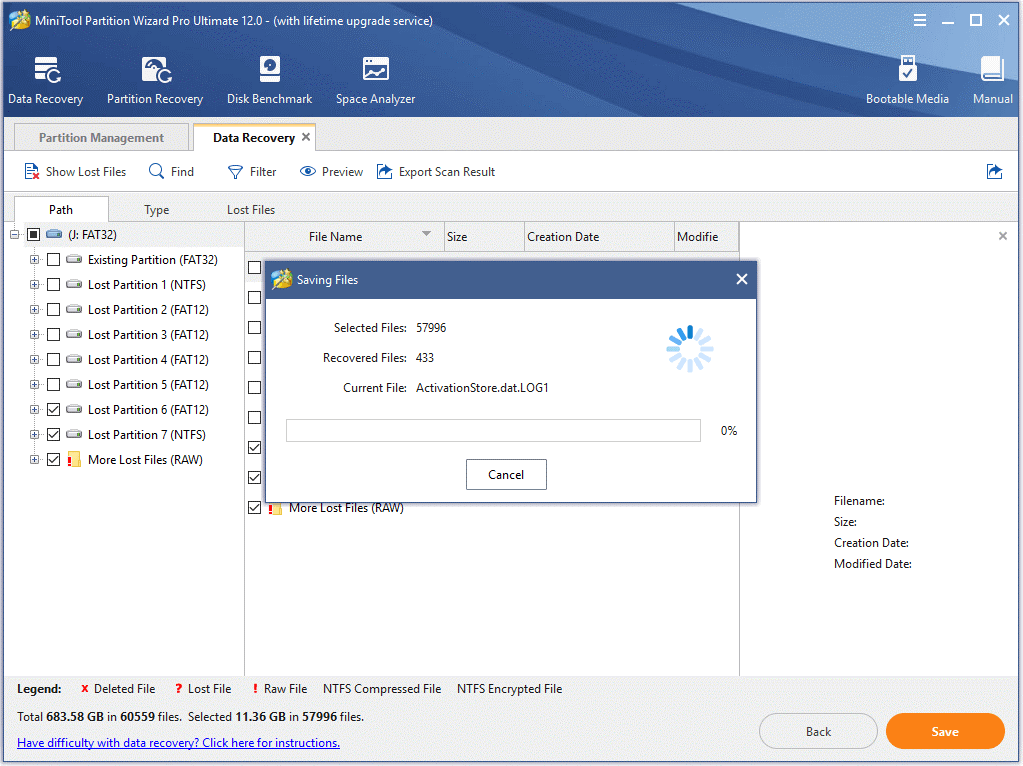Open the Bootable Media builder

coord(907,69)
